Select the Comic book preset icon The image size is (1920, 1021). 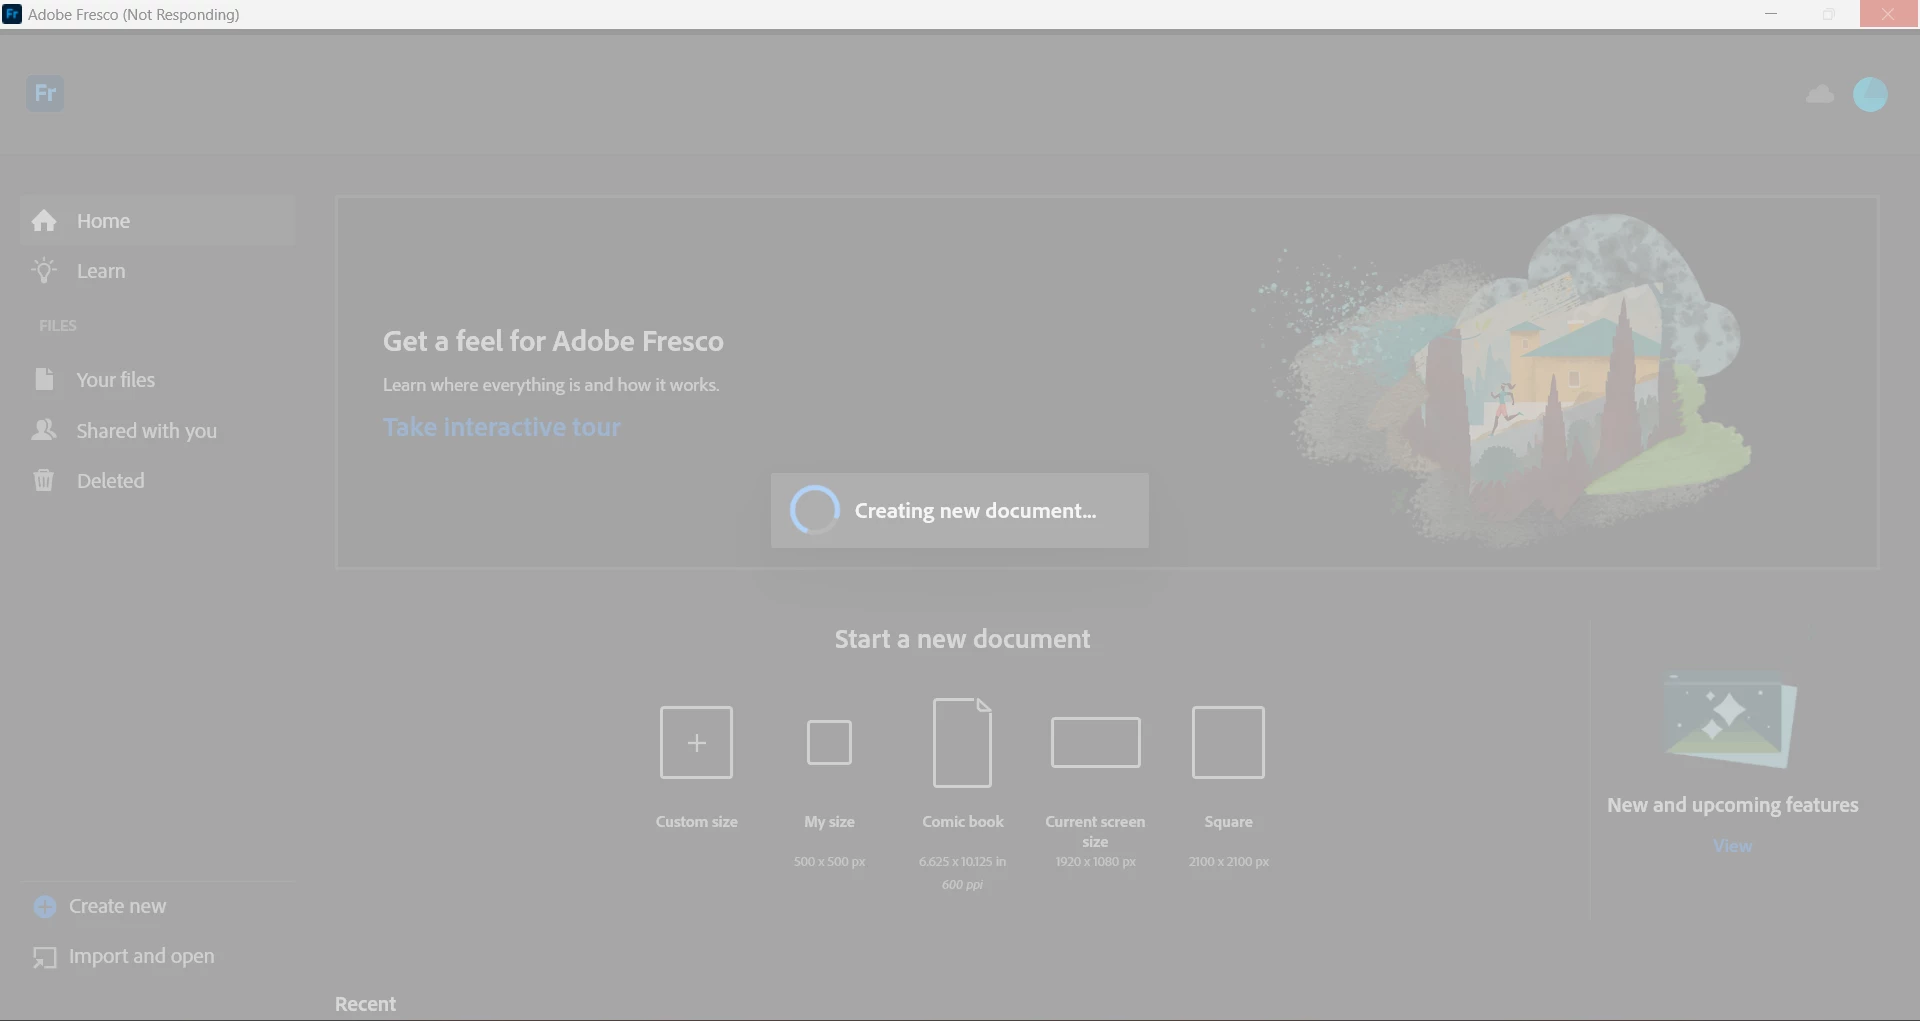pos(962,742)
